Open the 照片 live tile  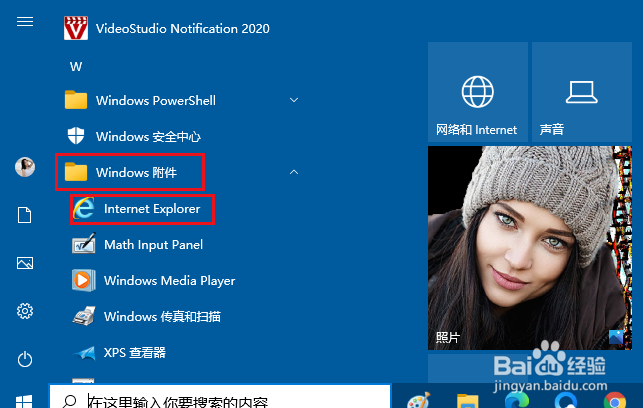click(x=530, y=248)
